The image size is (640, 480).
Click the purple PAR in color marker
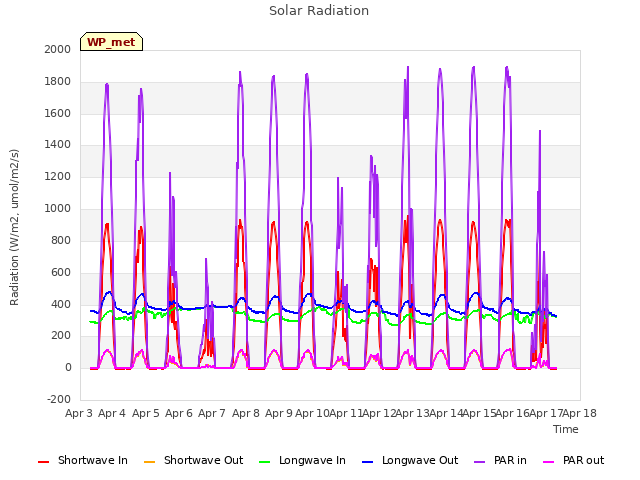coord(480,462)
